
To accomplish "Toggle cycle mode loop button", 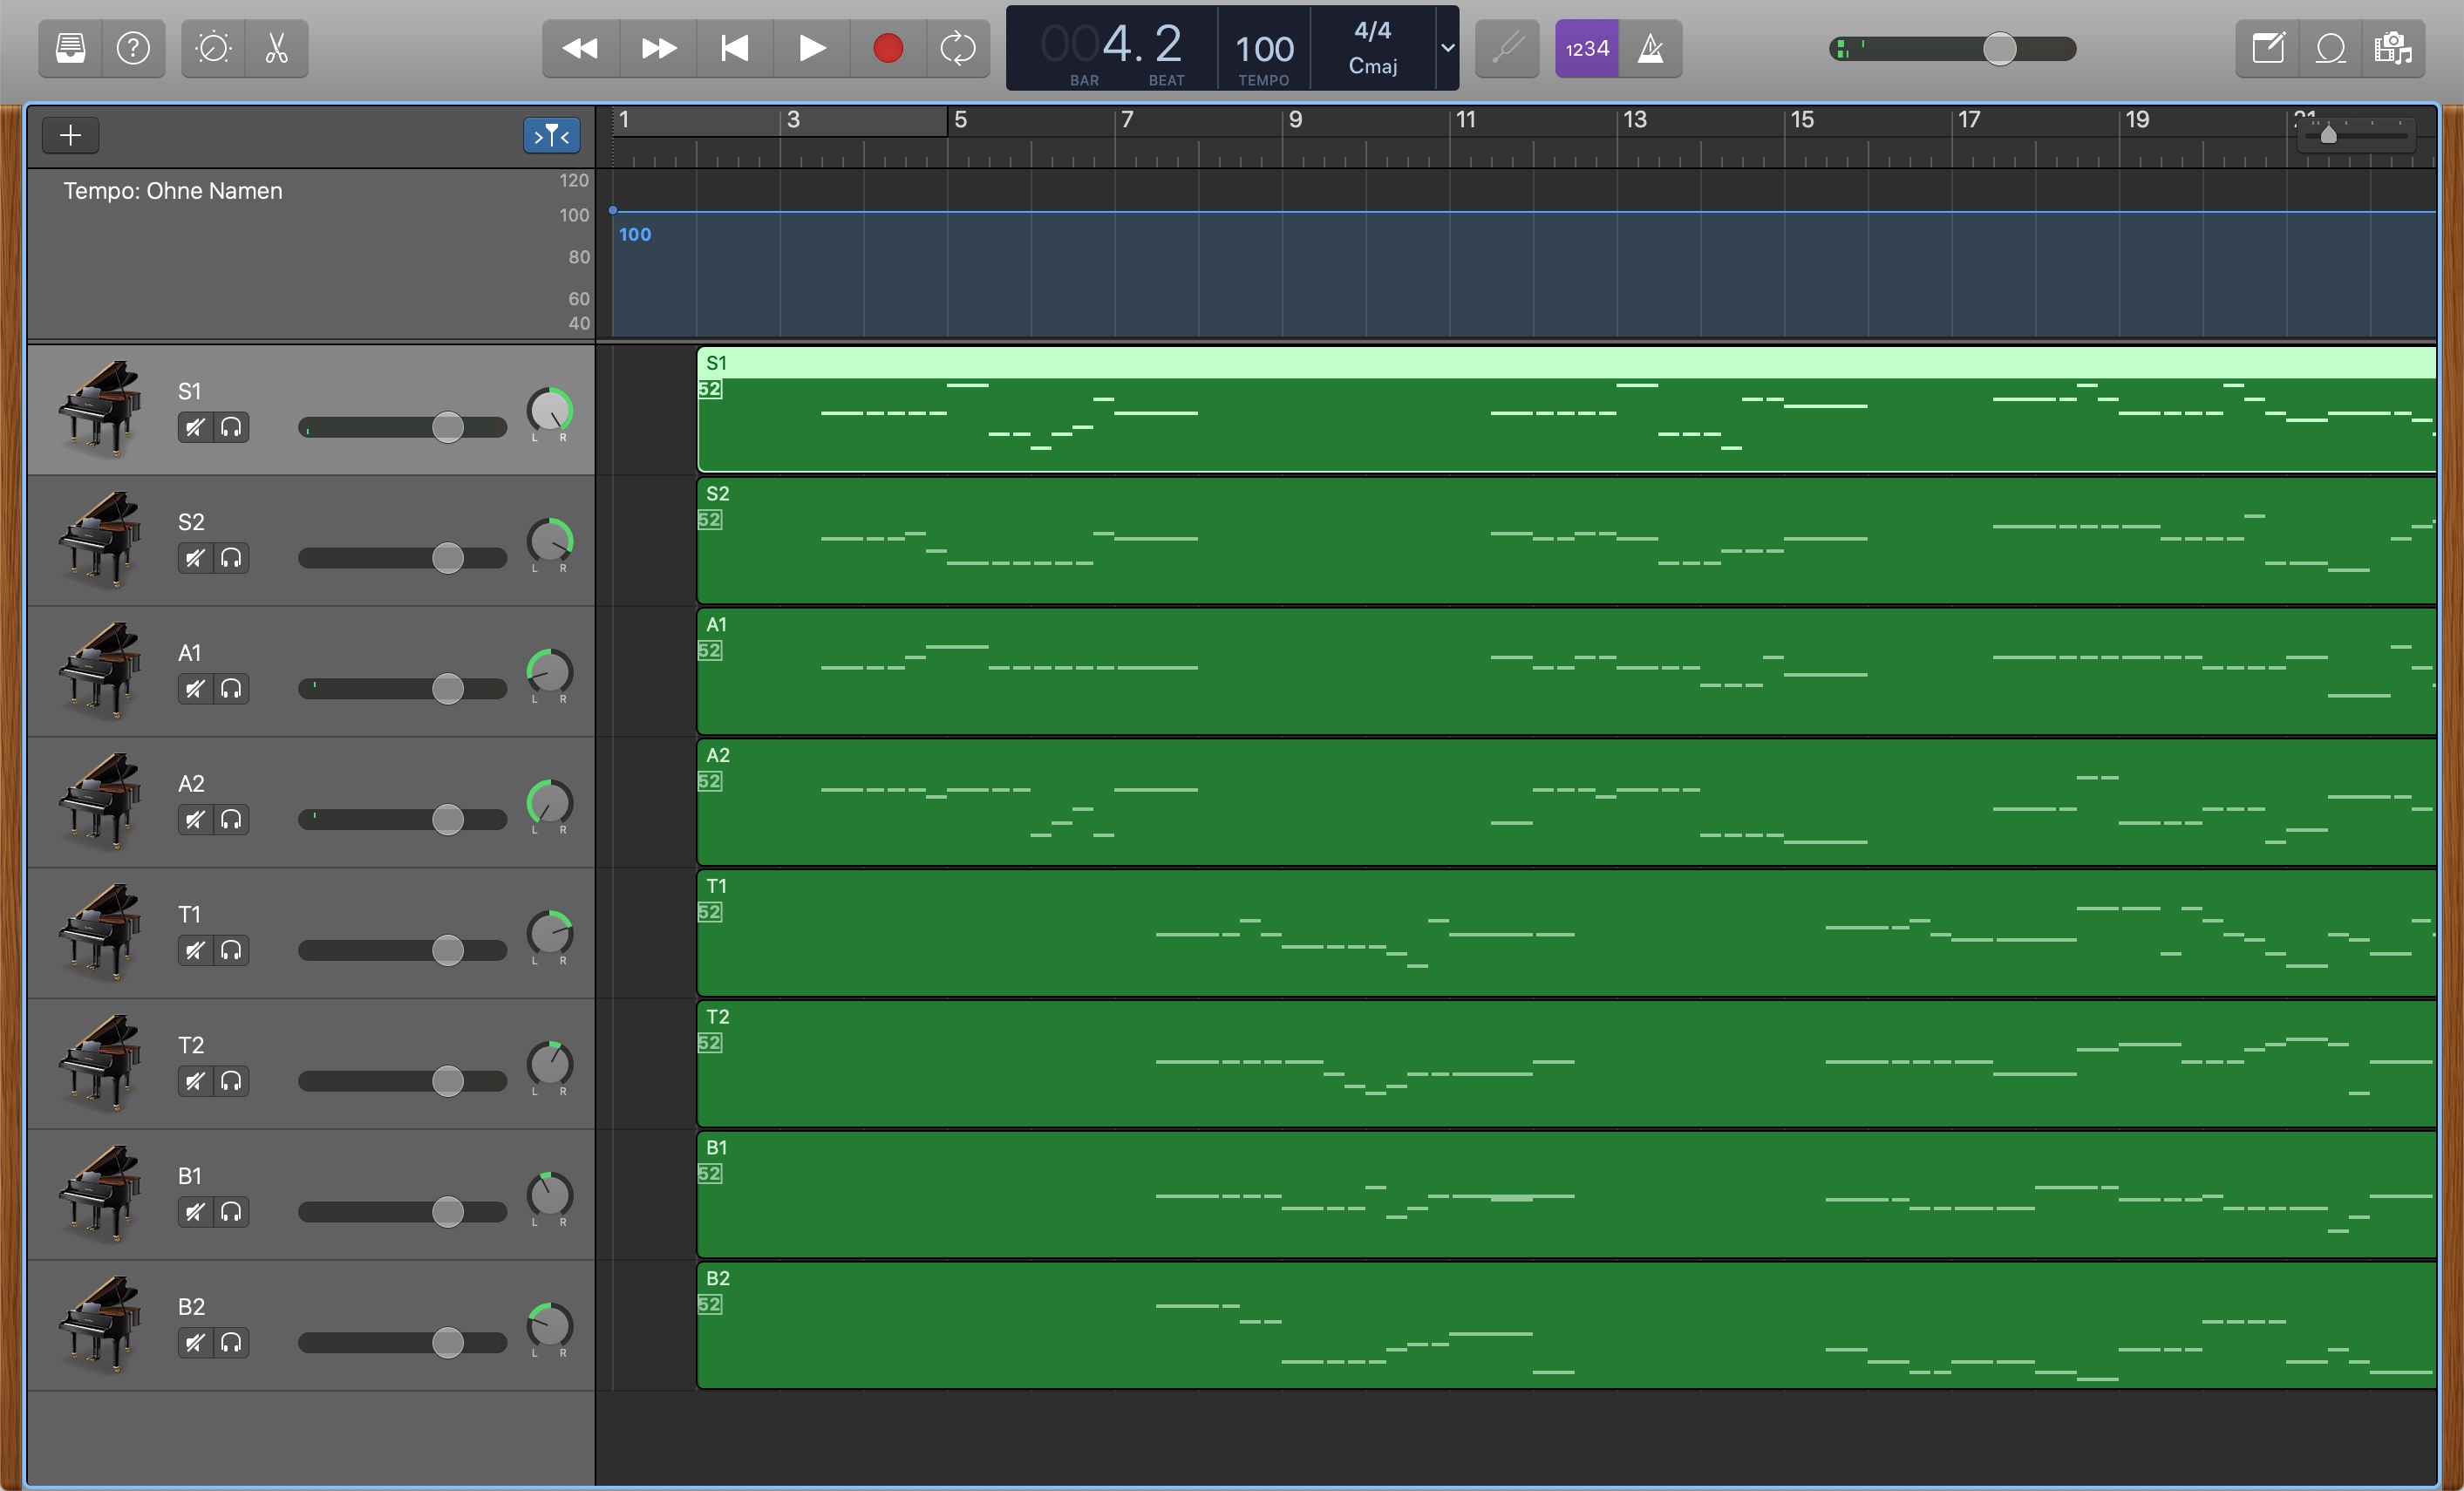I will (x=957, y=48).
